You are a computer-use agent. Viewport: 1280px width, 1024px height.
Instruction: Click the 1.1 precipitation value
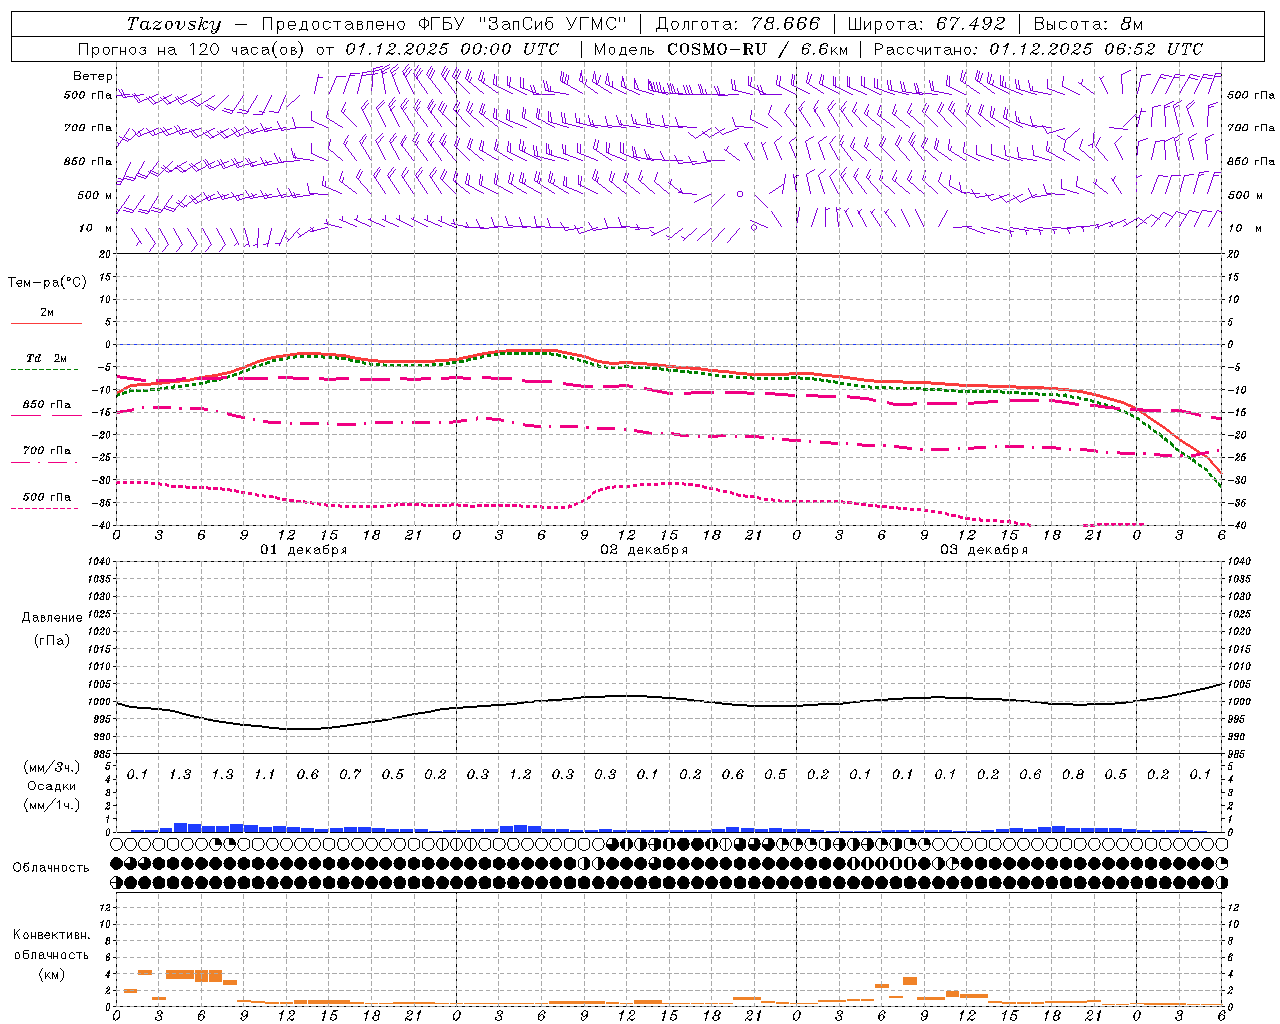(265, 775)
